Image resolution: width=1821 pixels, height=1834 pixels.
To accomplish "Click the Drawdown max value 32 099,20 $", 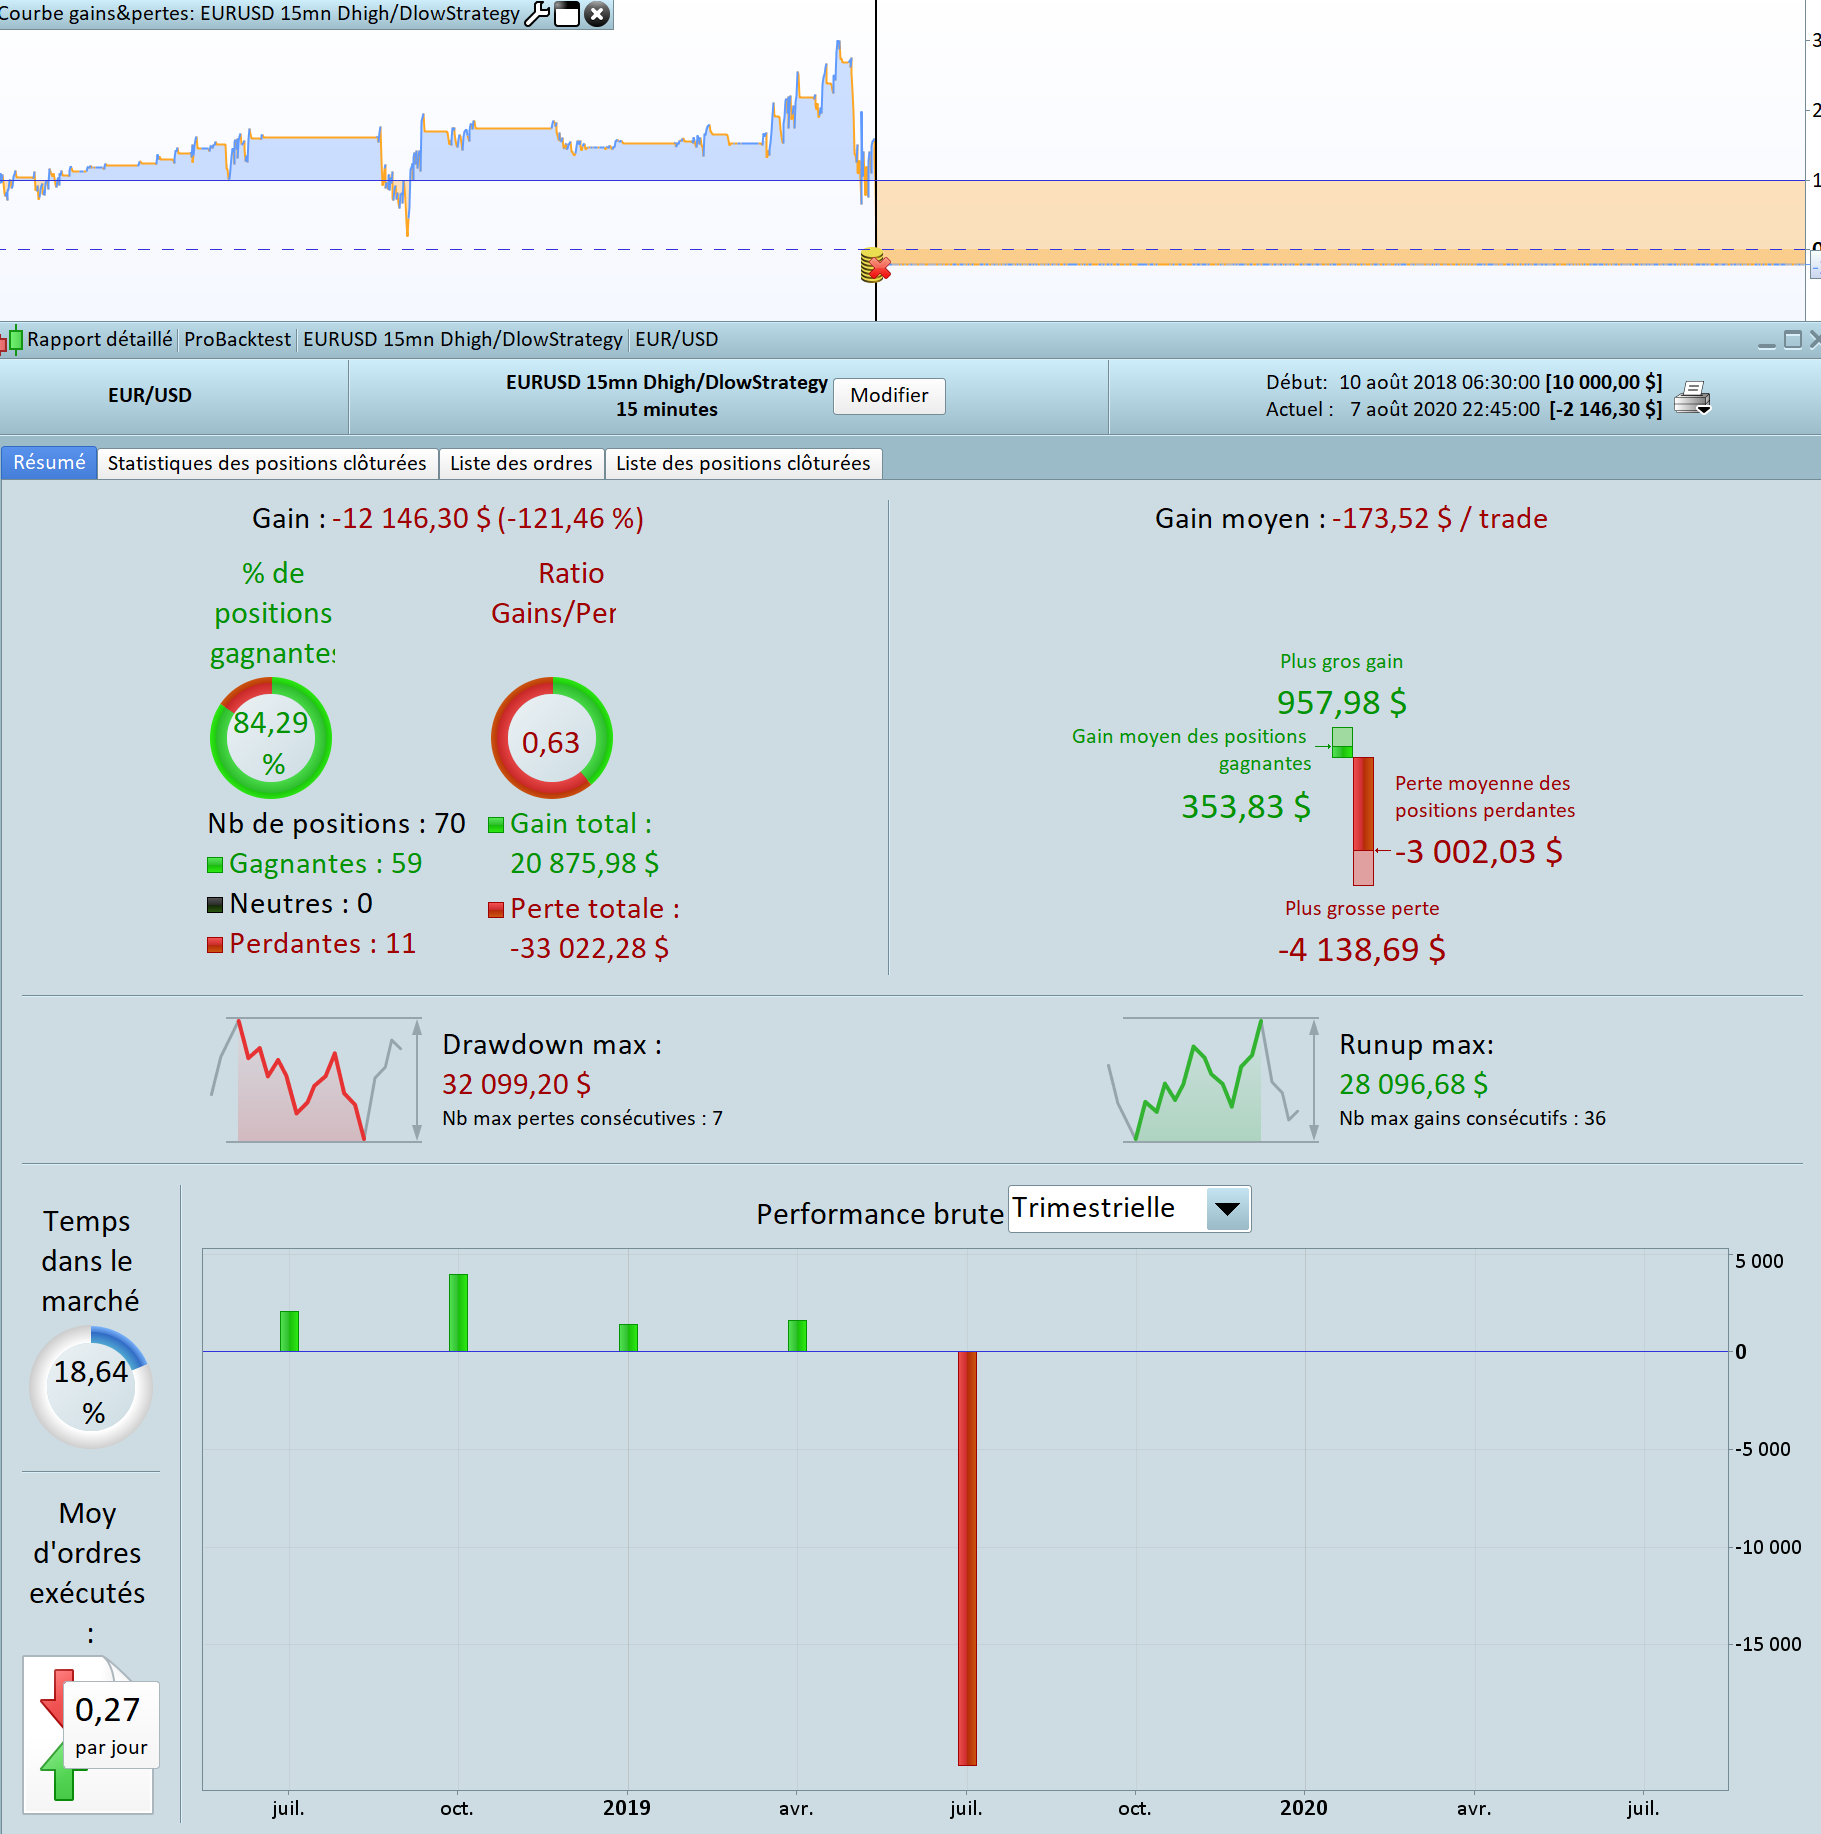I will 517,1084.
